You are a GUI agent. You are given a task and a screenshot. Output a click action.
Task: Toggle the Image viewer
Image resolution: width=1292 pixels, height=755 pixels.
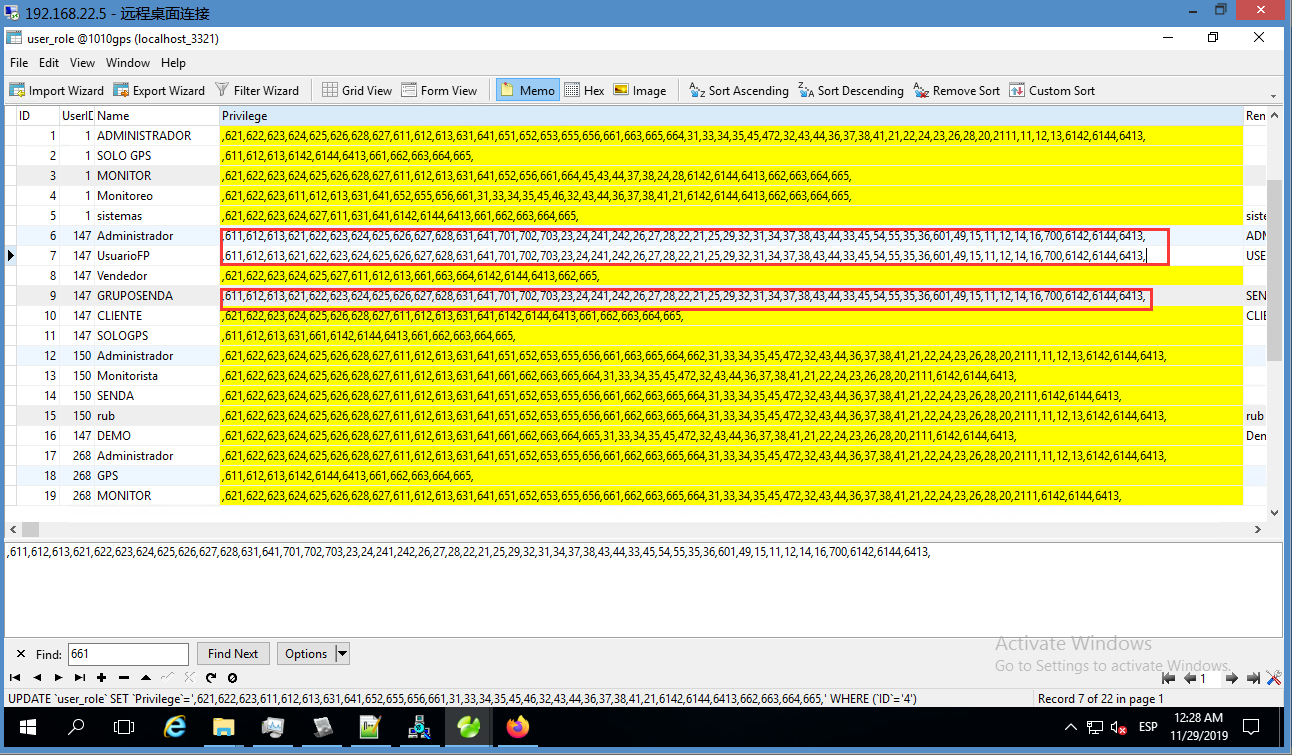tap(639, 90)
